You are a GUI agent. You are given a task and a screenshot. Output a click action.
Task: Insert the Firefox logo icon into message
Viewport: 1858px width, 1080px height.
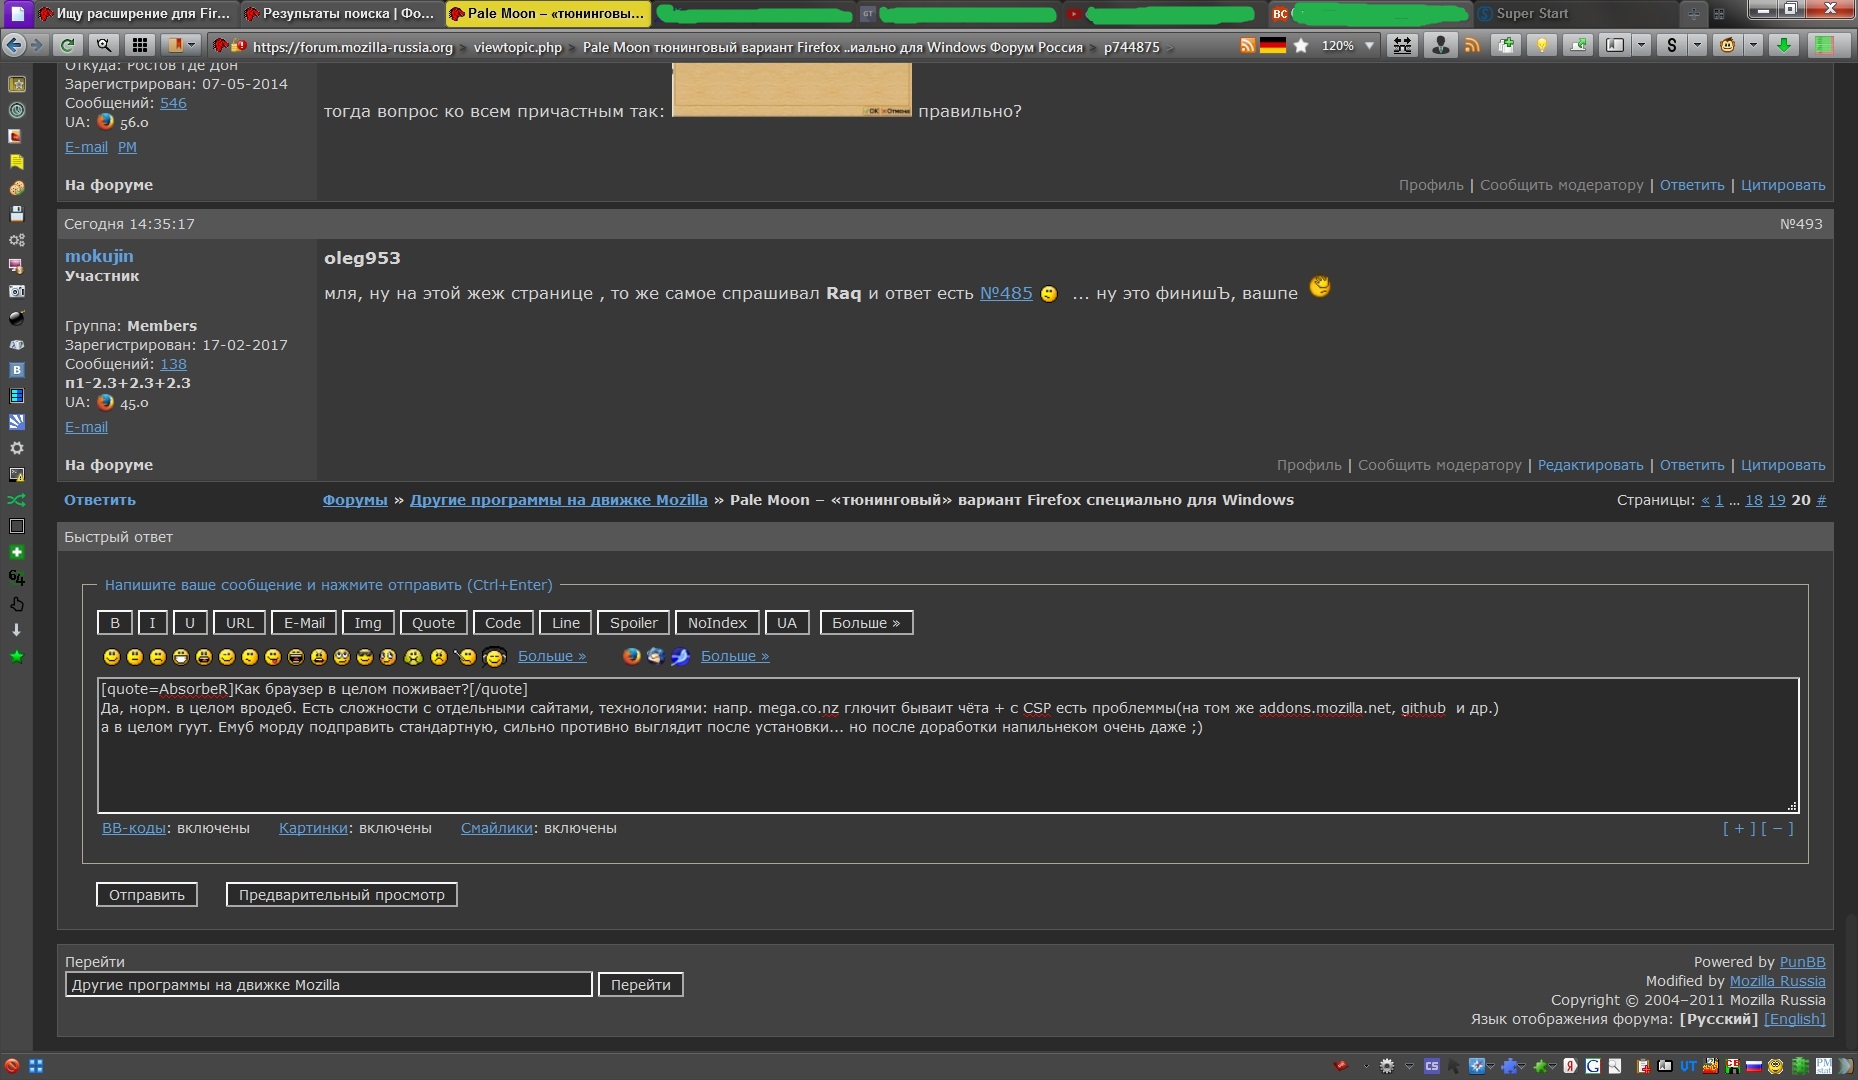[x=631, y=656]
